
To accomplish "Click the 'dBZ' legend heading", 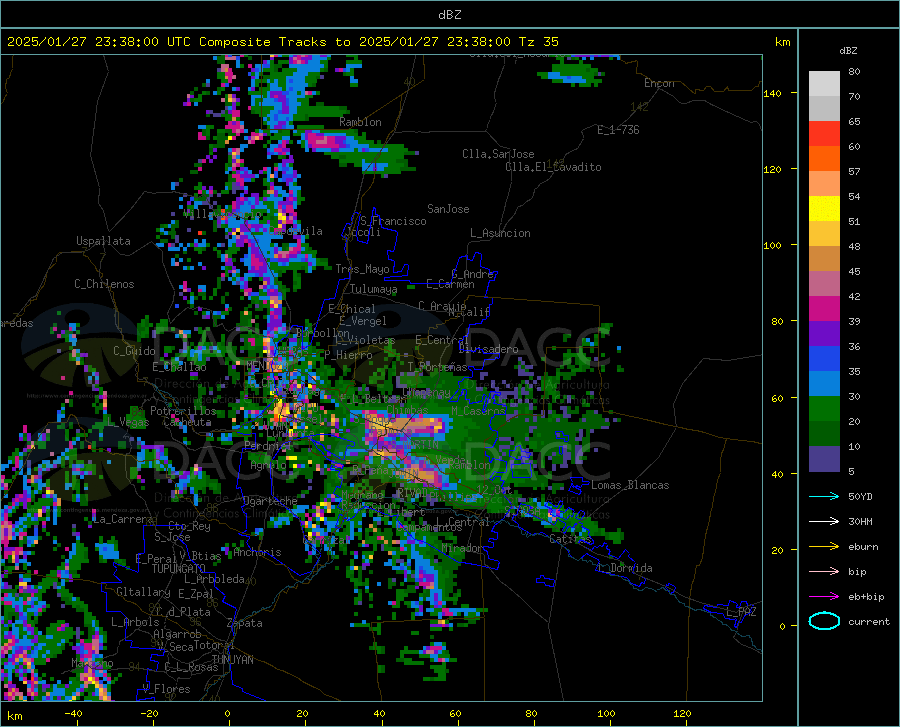I will (x=848, y=50).
